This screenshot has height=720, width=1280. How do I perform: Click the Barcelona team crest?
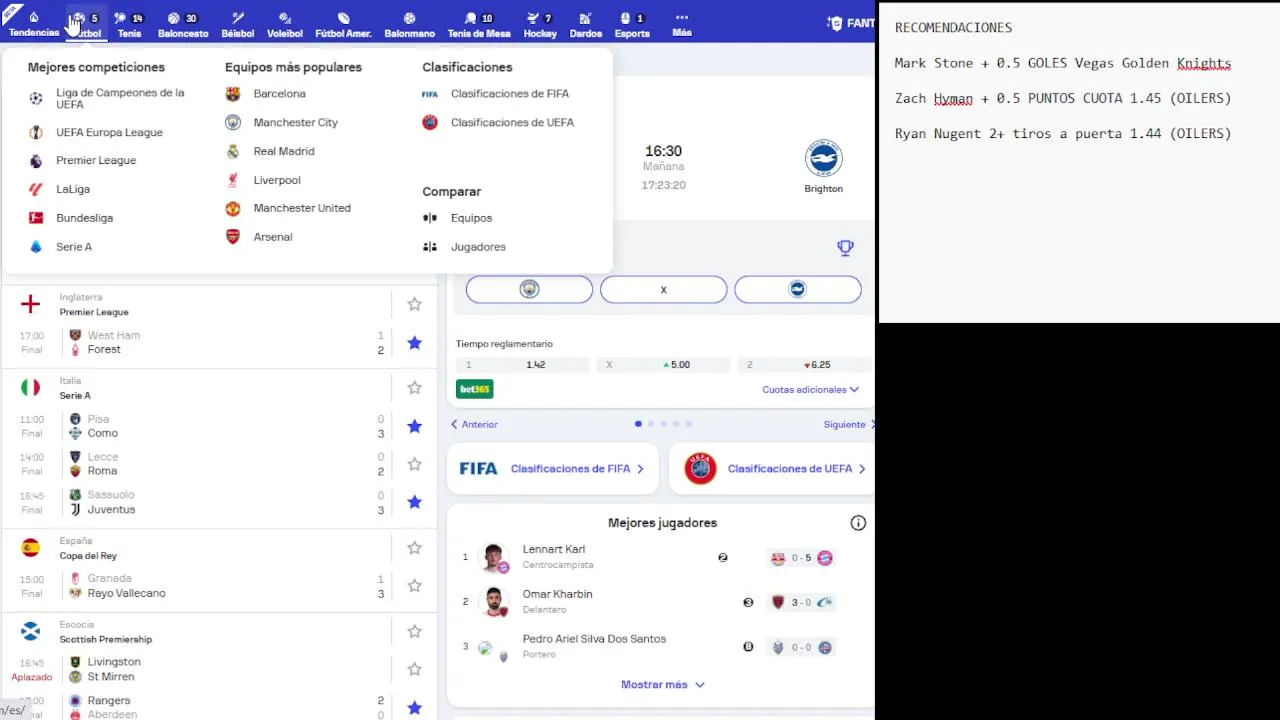[233, 94]
